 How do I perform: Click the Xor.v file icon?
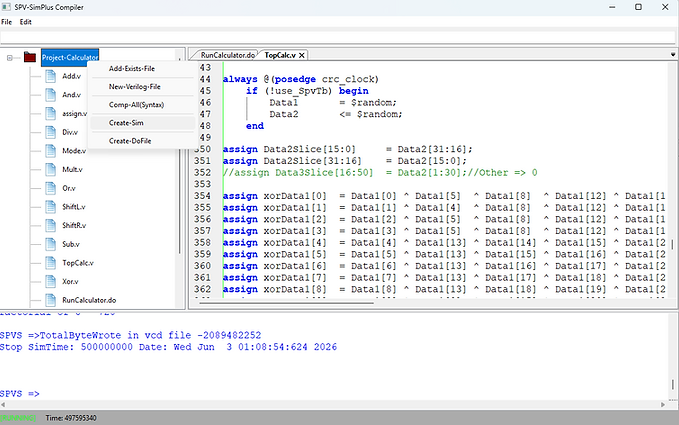click(x=51, y=281)
